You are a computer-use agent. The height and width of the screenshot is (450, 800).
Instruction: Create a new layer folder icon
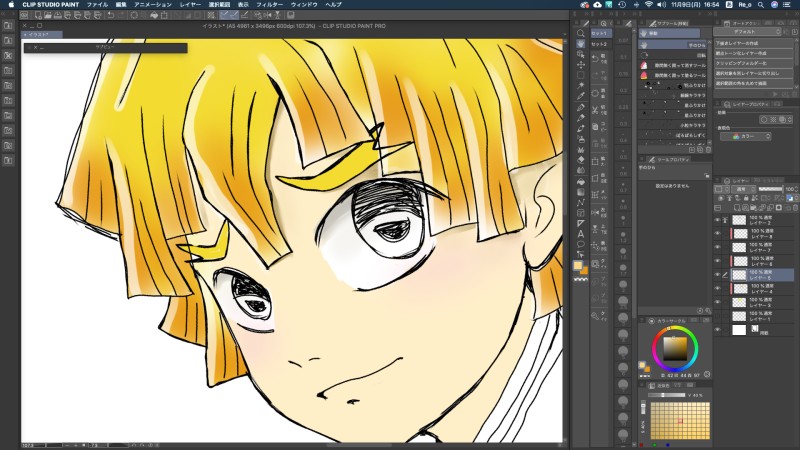[x=754, y=208]
